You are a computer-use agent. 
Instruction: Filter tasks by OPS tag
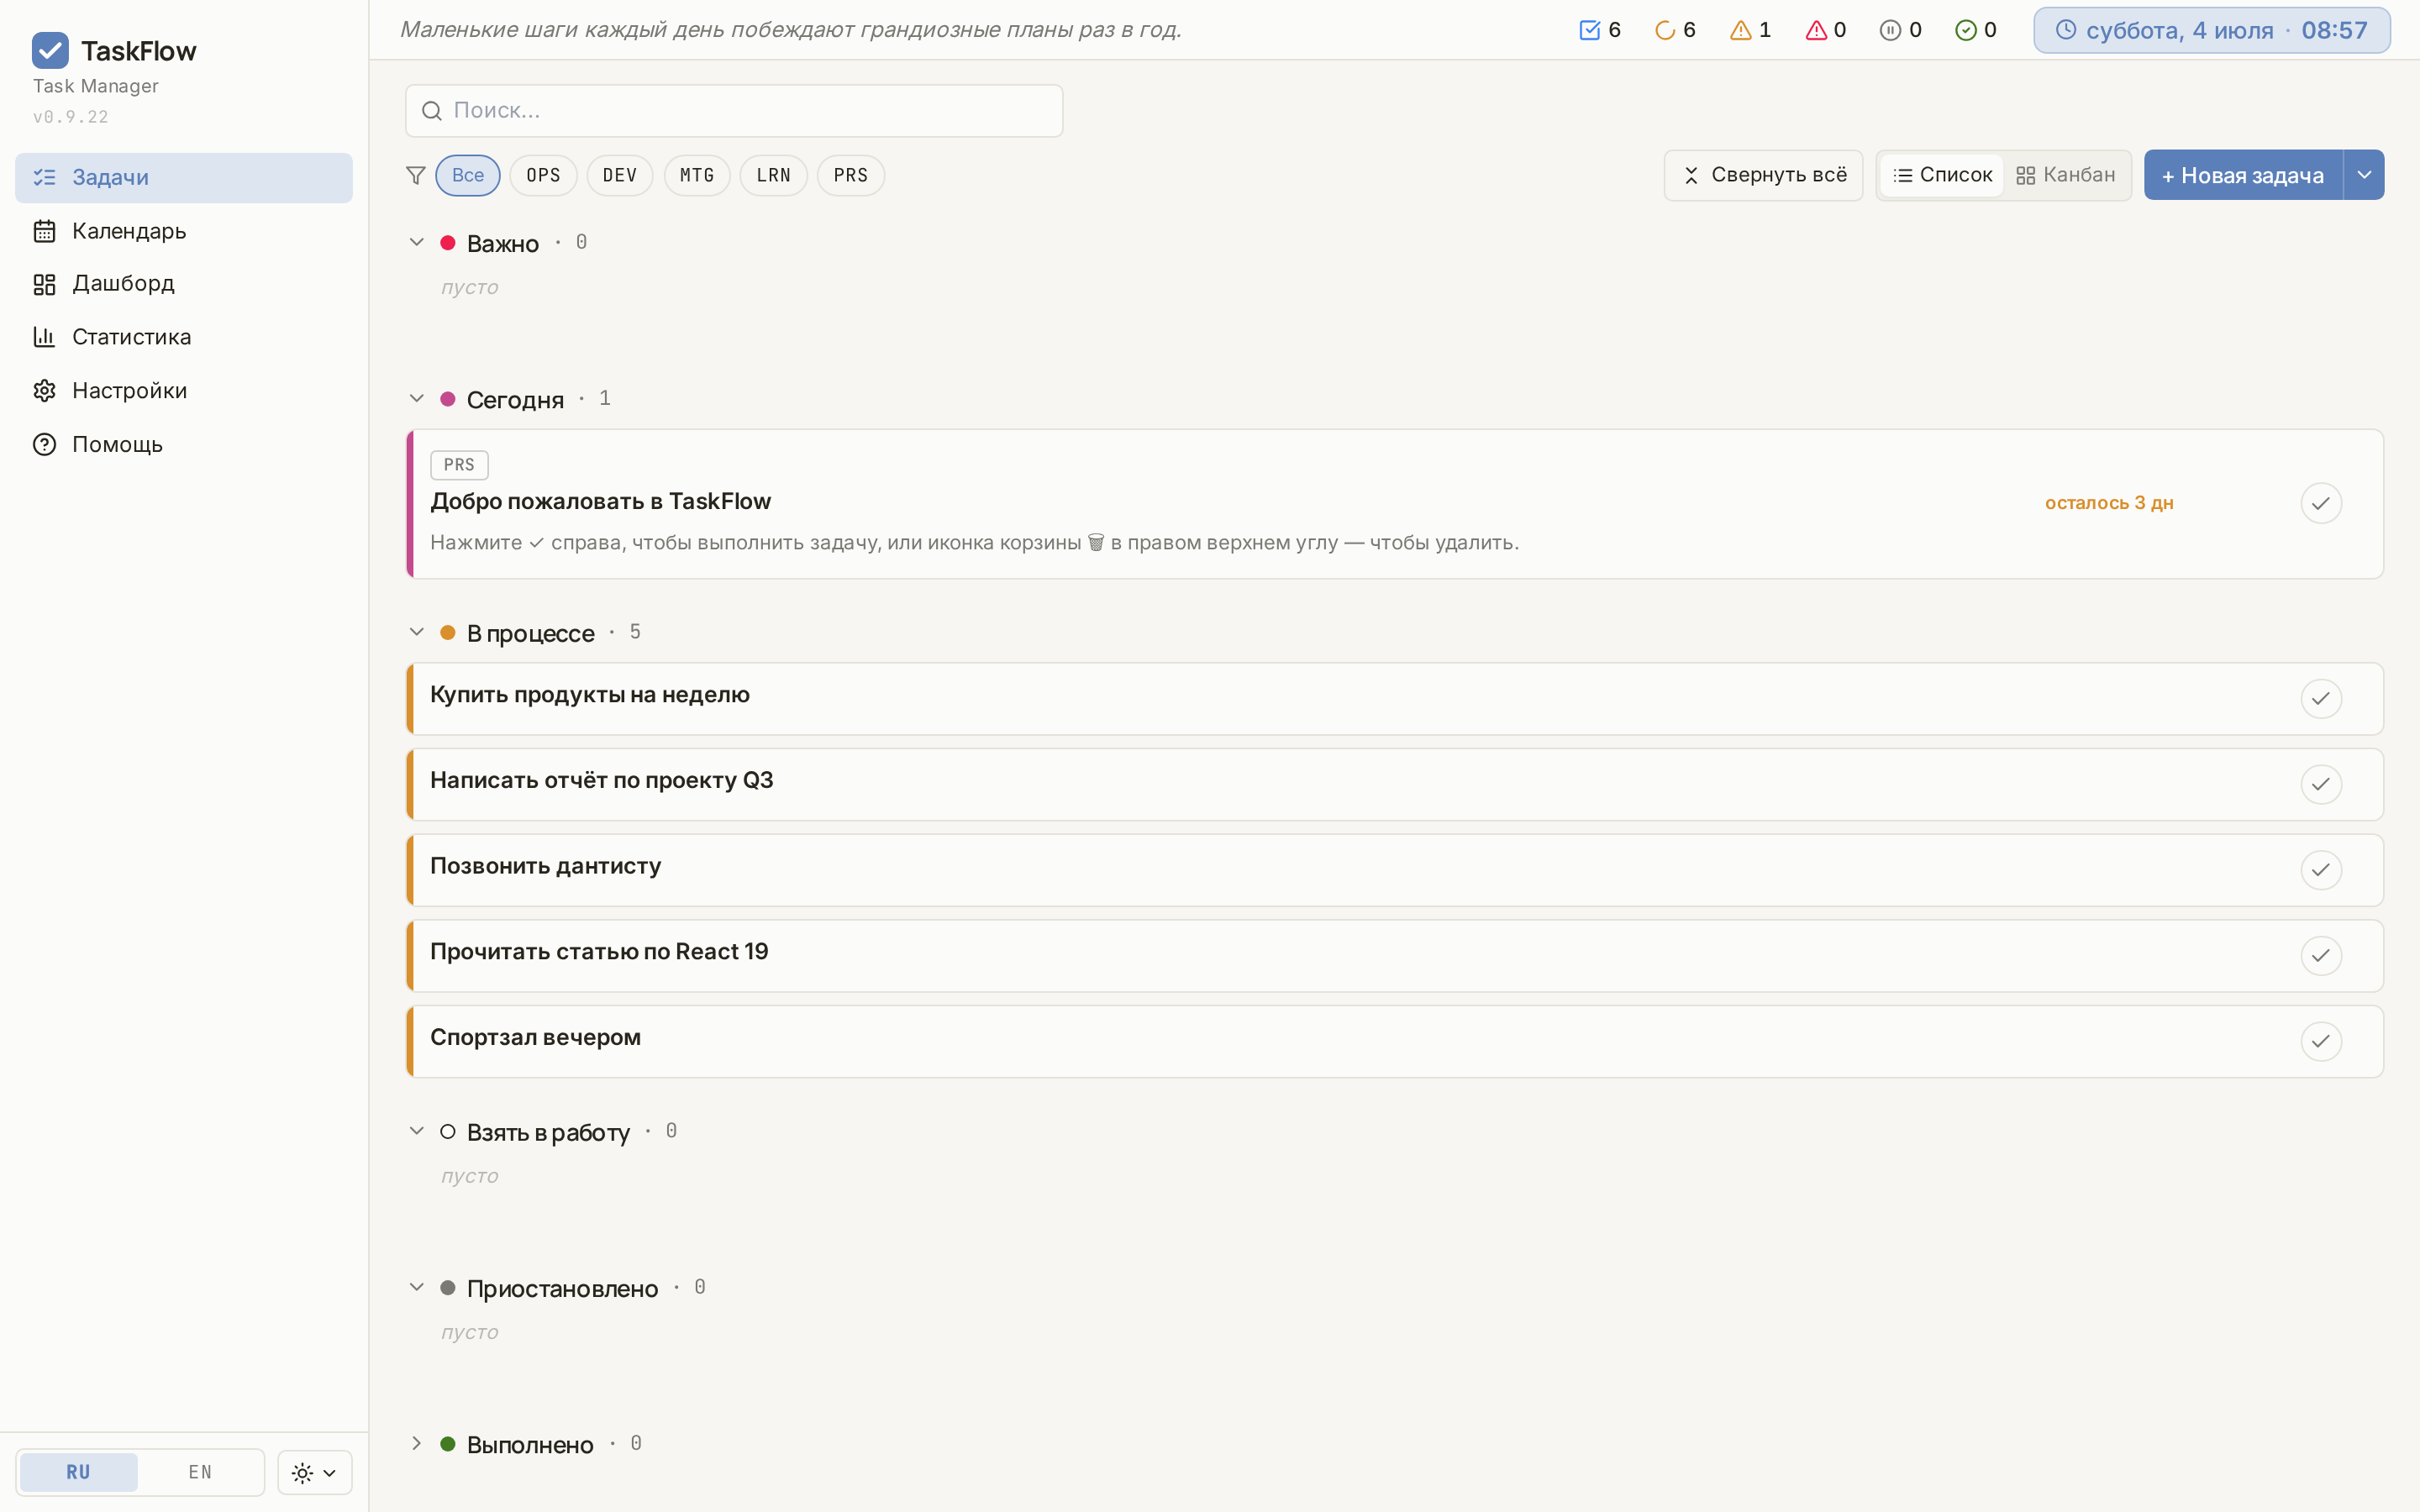coord(544,176)
